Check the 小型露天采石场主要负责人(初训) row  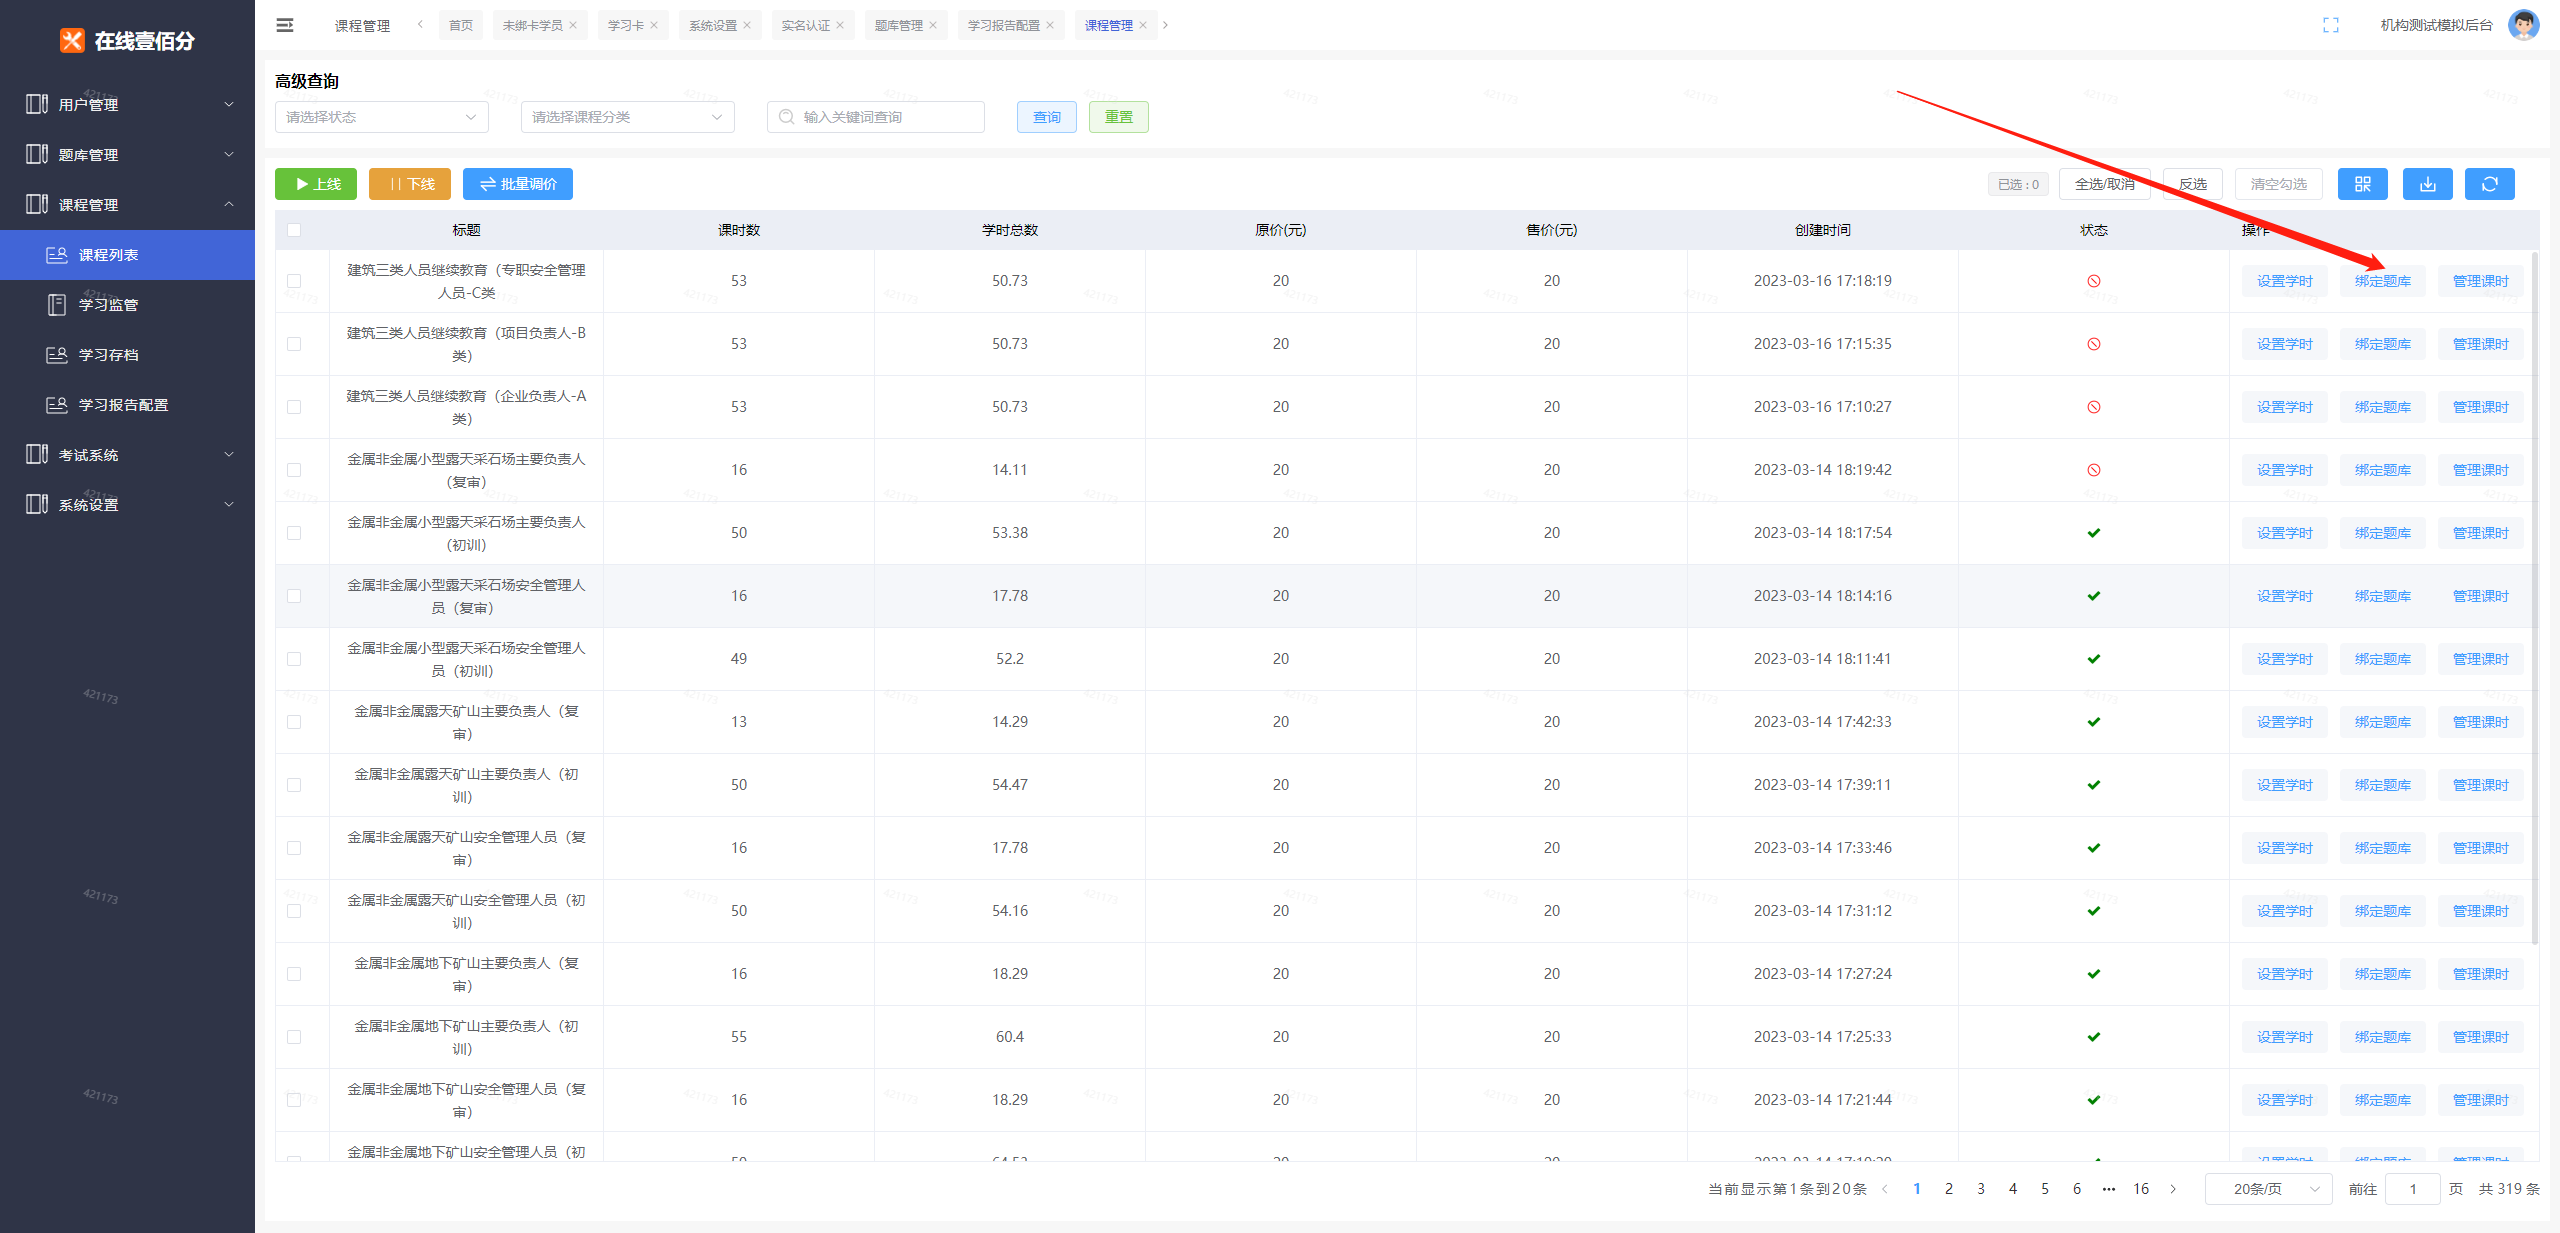(294, 533)
